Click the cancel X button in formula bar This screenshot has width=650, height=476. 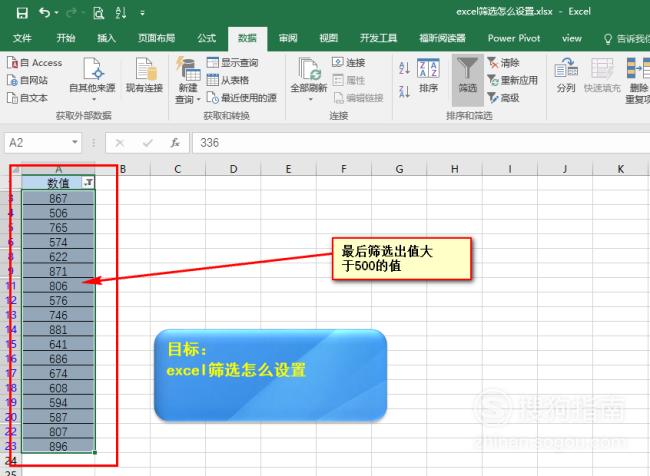(x=120, y=143)
